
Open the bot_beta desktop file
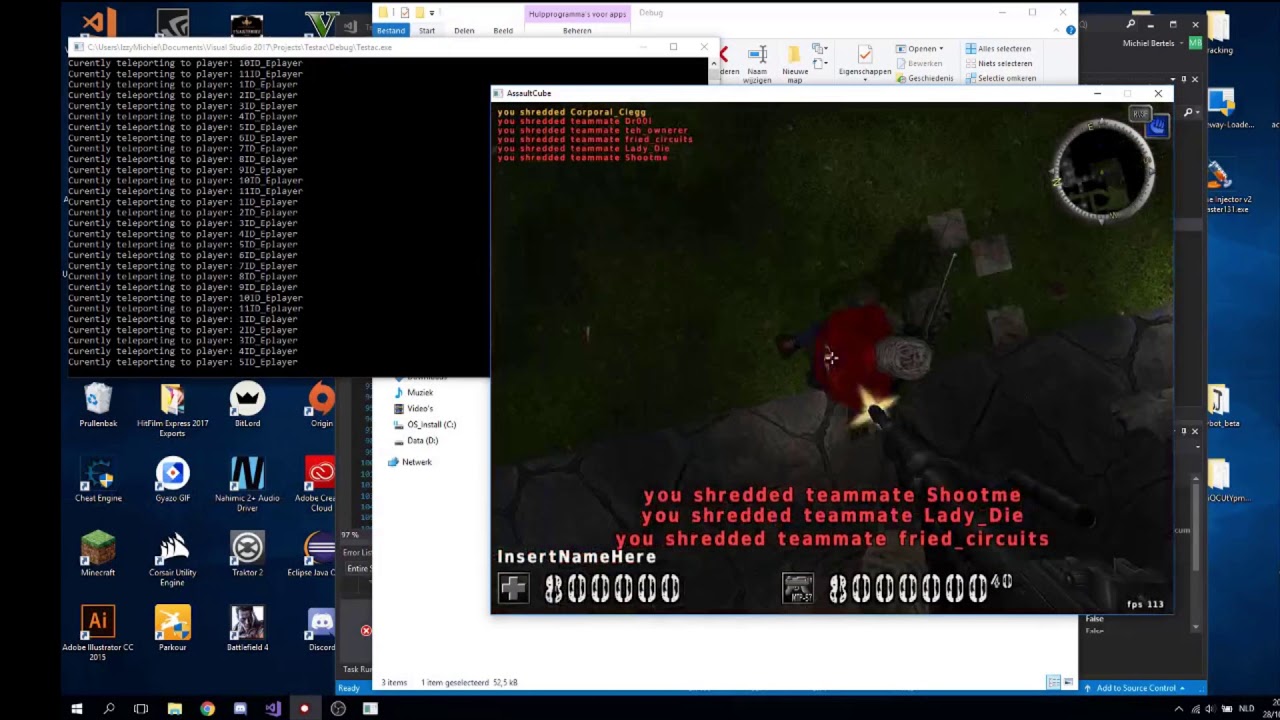(x=1222, y=404)
